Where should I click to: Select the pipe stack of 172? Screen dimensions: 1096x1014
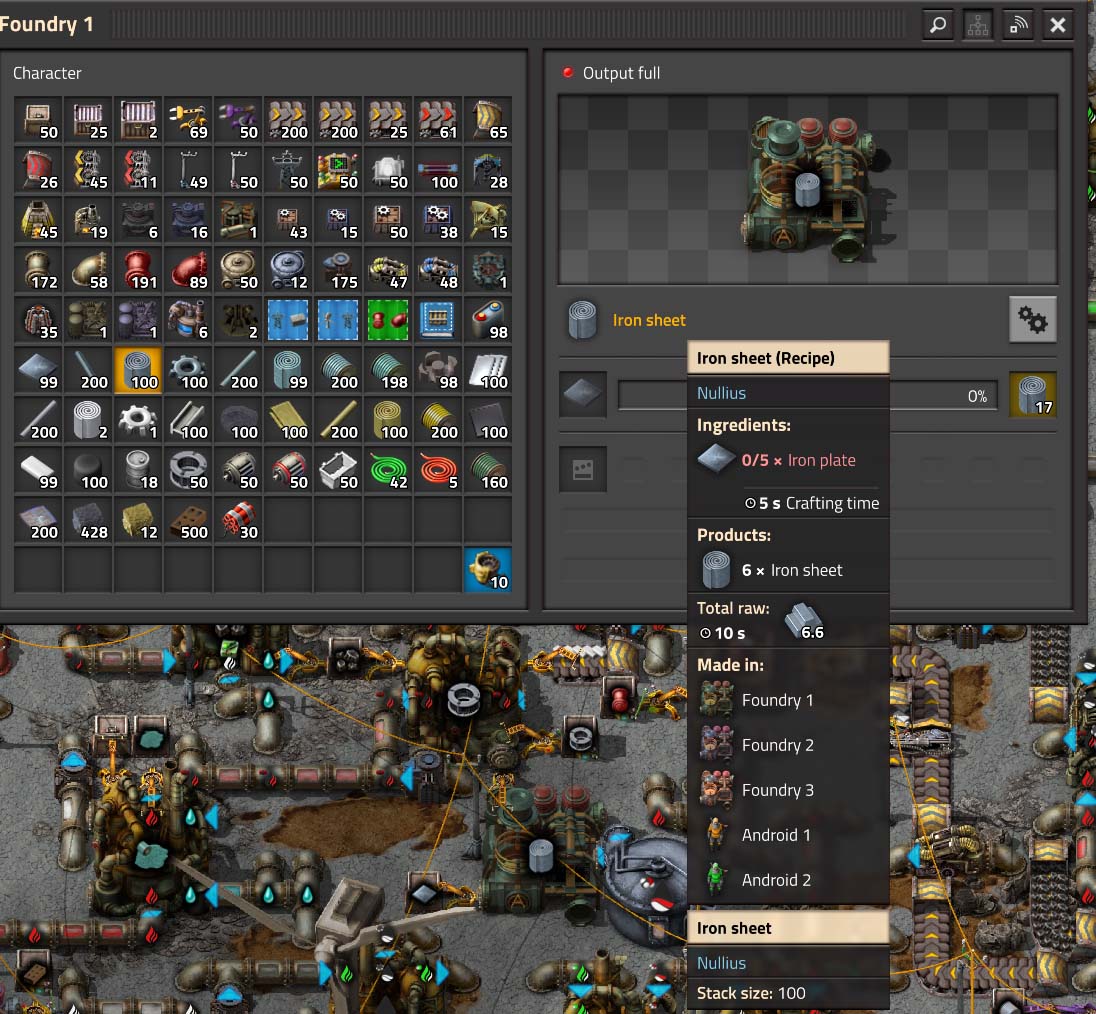[x=38, y=270]
